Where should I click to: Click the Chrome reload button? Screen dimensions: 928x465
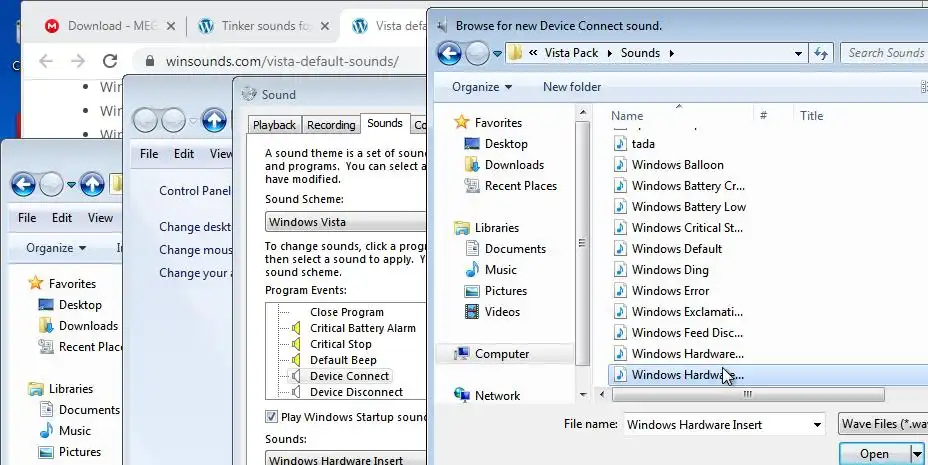coord(110,61)
